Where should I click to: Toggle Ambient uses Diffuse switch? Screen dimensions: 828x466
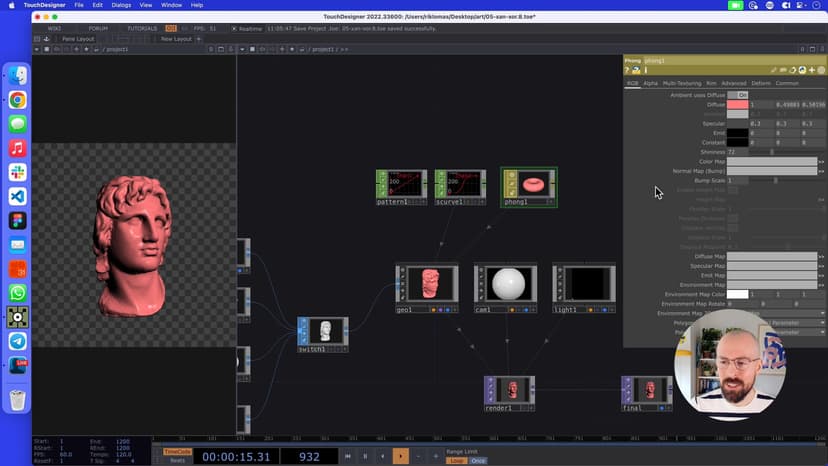click(738, 94)
